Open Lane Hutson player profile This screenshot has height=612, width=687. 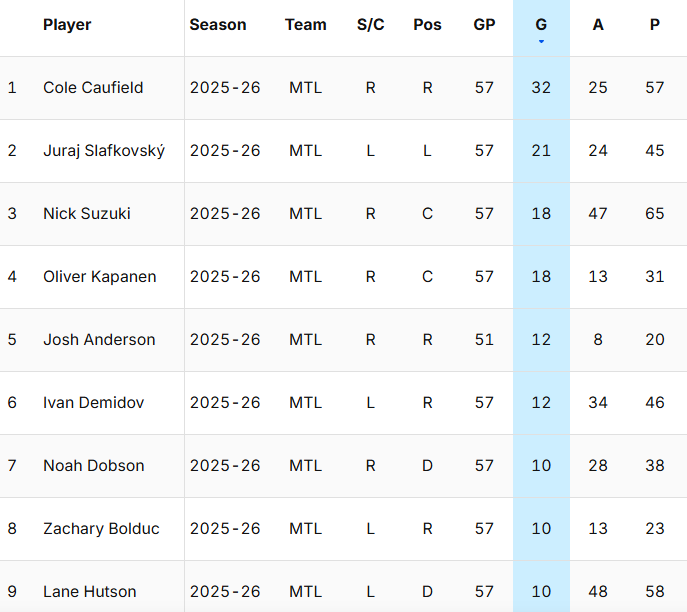[x=89, y=591]
